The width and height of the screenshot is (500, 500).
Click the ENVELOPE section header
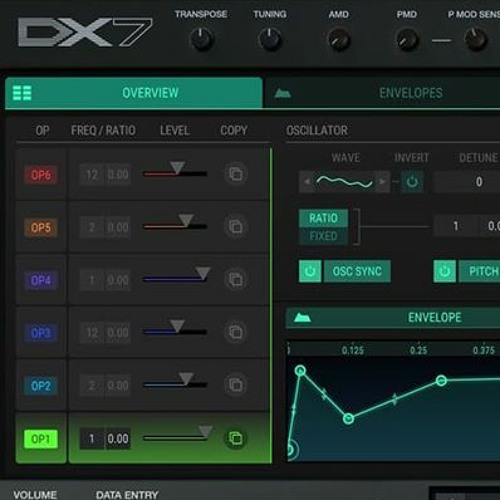393,318
